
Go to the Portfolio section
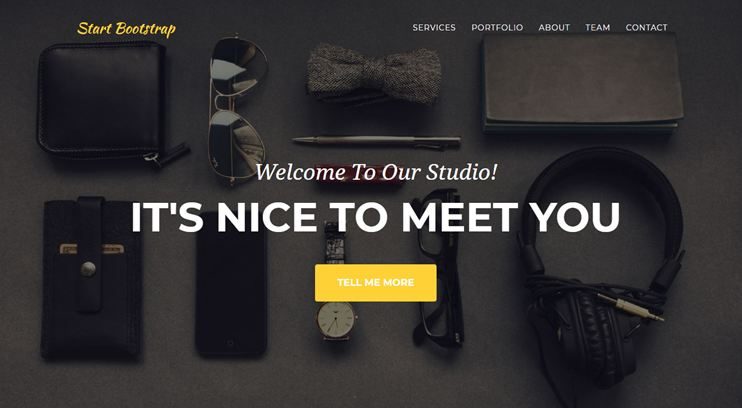pyautogui.click(x=497, y=27)
